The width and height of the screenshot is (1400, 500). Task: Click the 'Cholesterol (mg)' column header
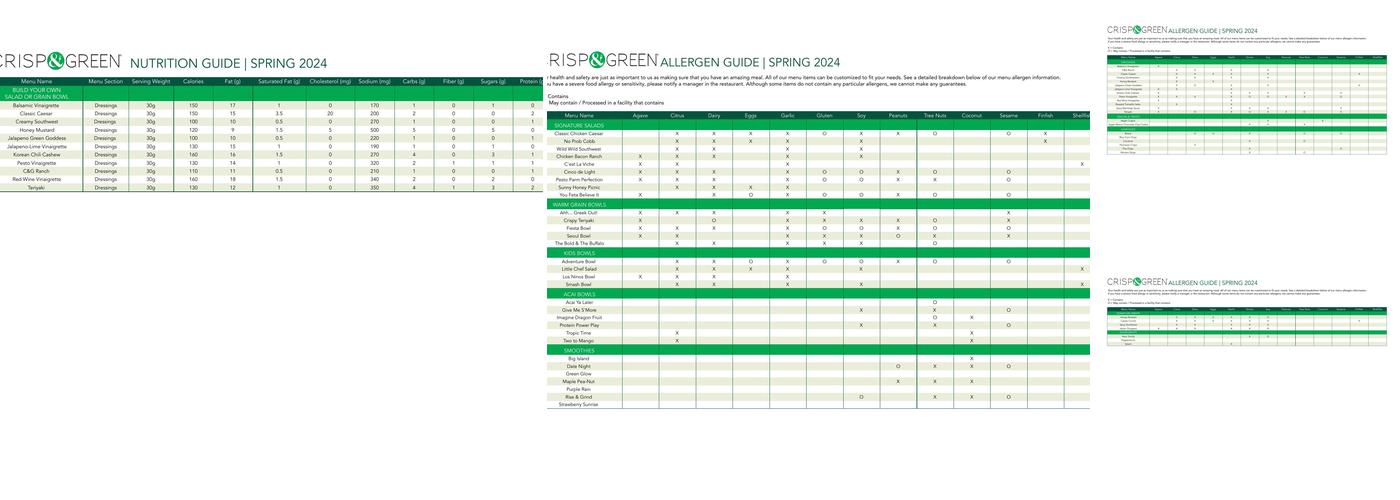pyautogui.click(x=330, y=81)
